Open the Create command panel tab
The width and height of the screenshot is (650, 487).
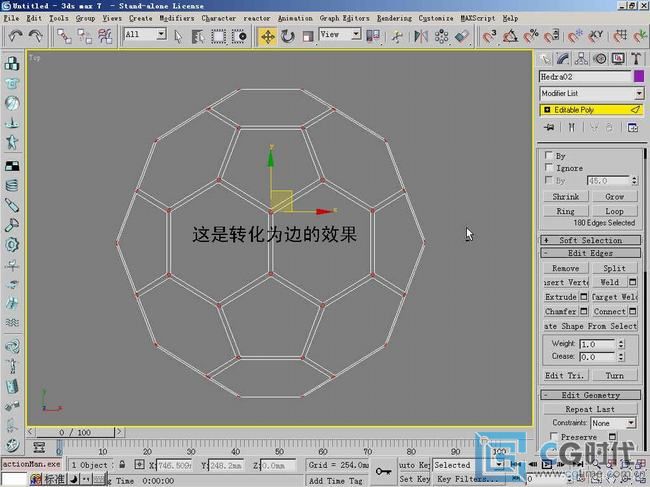(545, 59)
